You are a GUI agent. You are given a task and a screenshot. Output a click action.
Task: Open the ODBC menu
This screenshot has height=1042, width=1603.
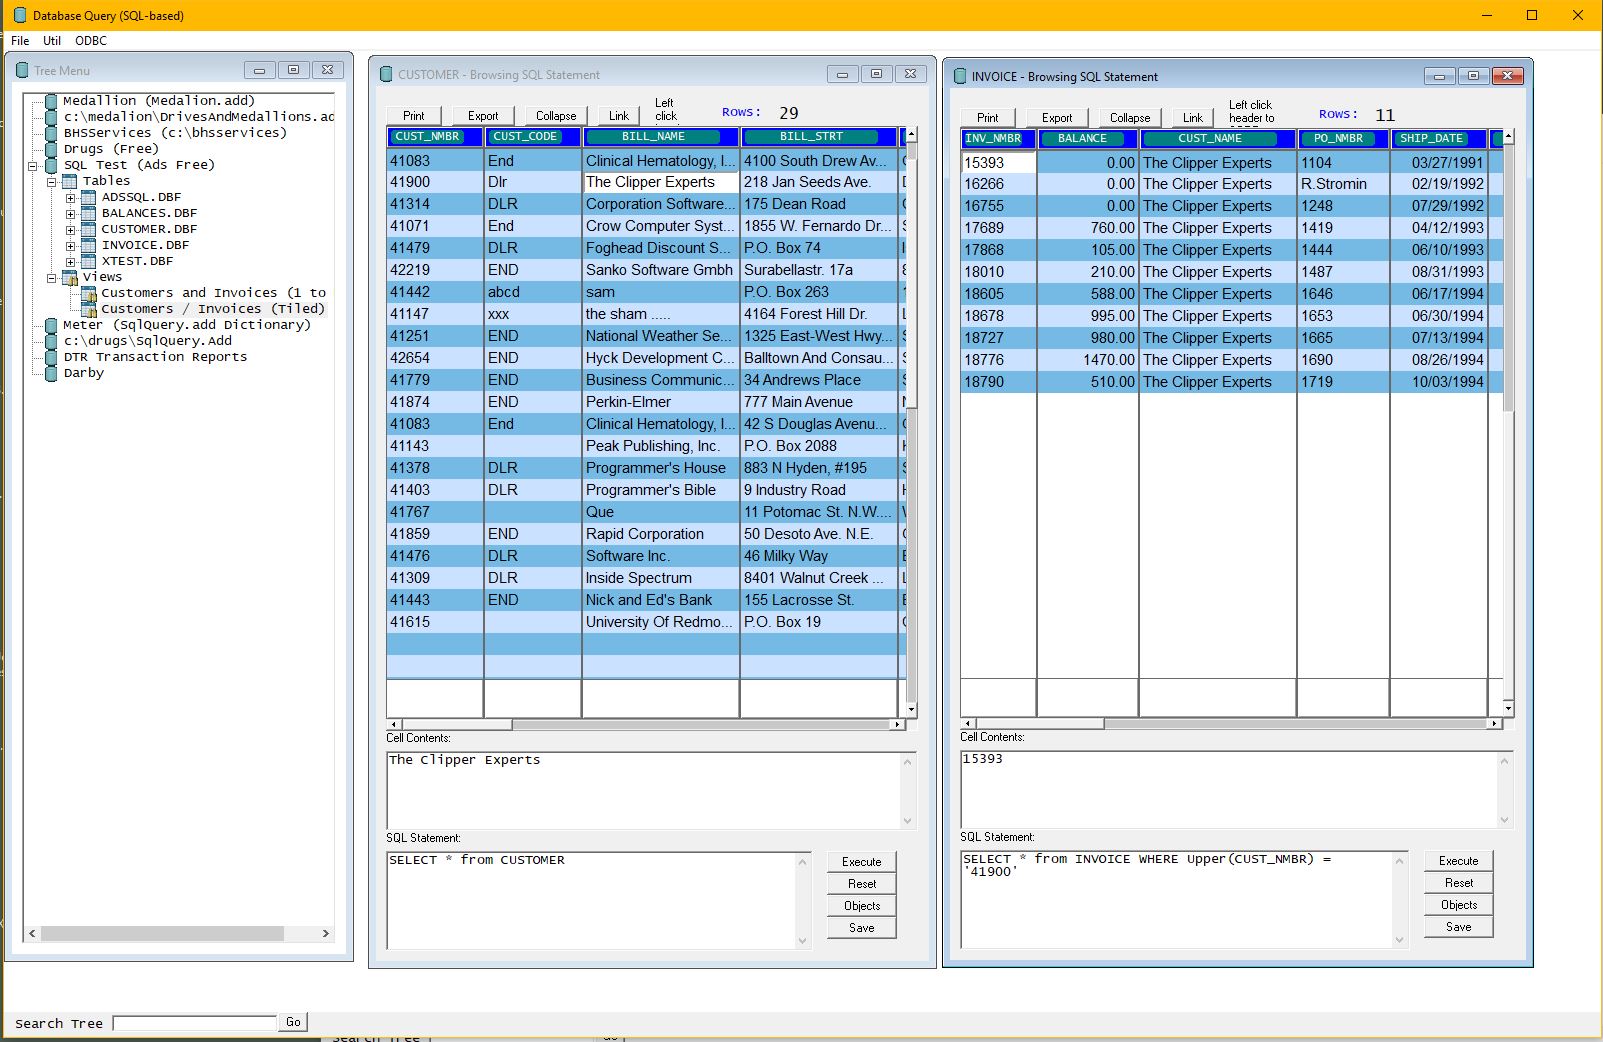pos(90,41)
